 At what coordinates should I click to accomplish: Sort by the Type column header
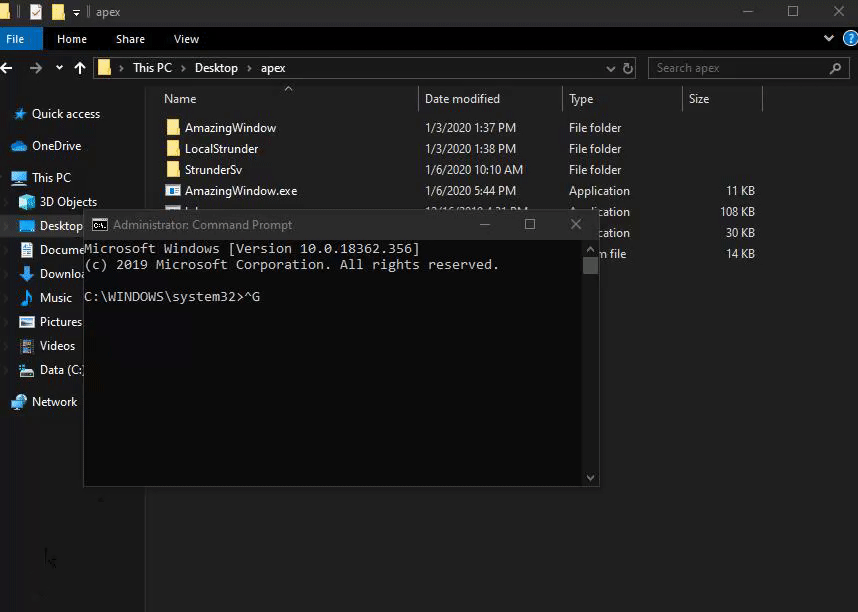click(x=581, y=99)
